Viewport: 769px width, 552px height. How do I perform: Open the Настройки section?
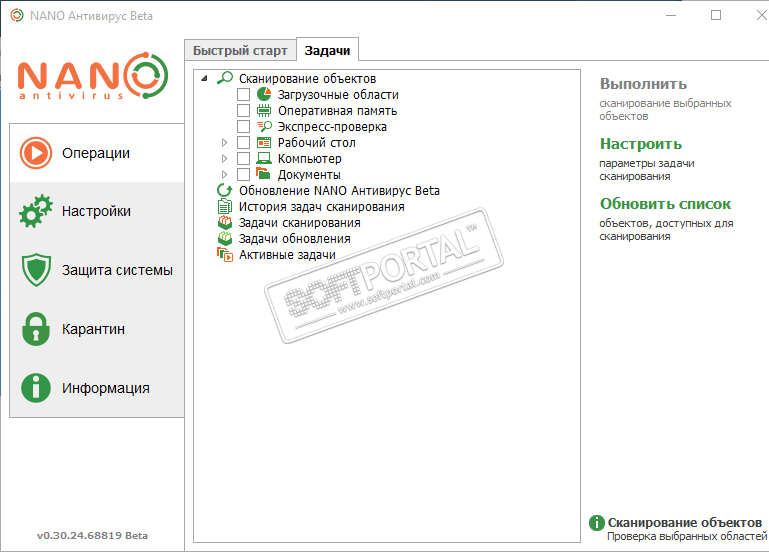pyautogui.click(x=97, y=211)
